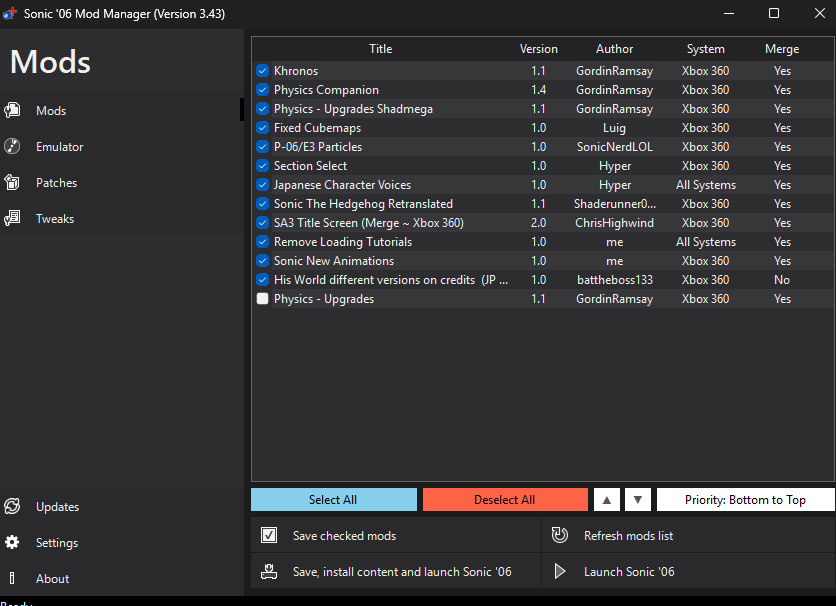Switch to the Patches section

click(x=122, y=182)
